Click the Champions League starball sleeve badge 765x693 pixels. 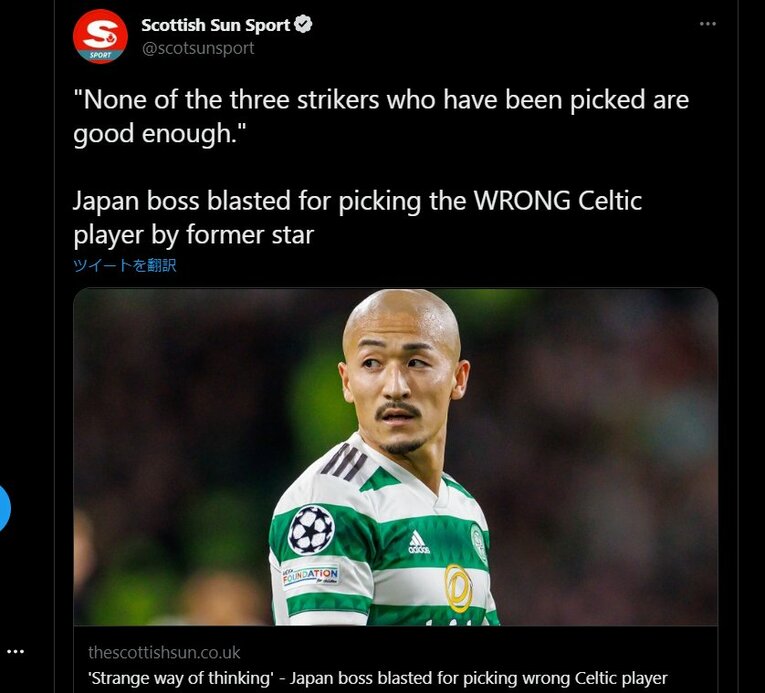311,530
